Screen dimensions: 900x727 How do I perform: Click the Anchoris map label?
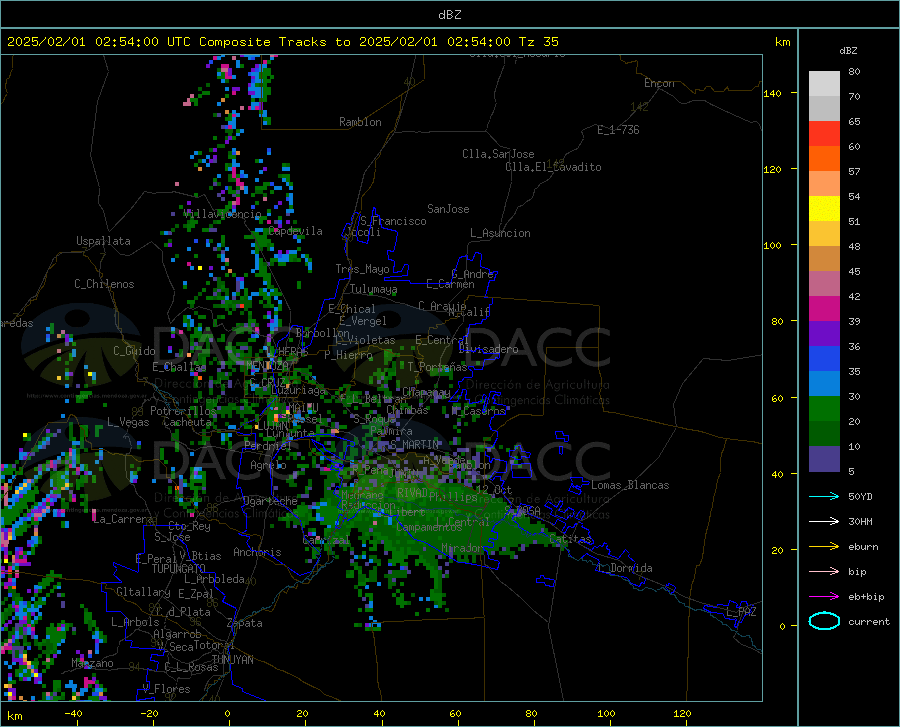click(x=257, y=553)
